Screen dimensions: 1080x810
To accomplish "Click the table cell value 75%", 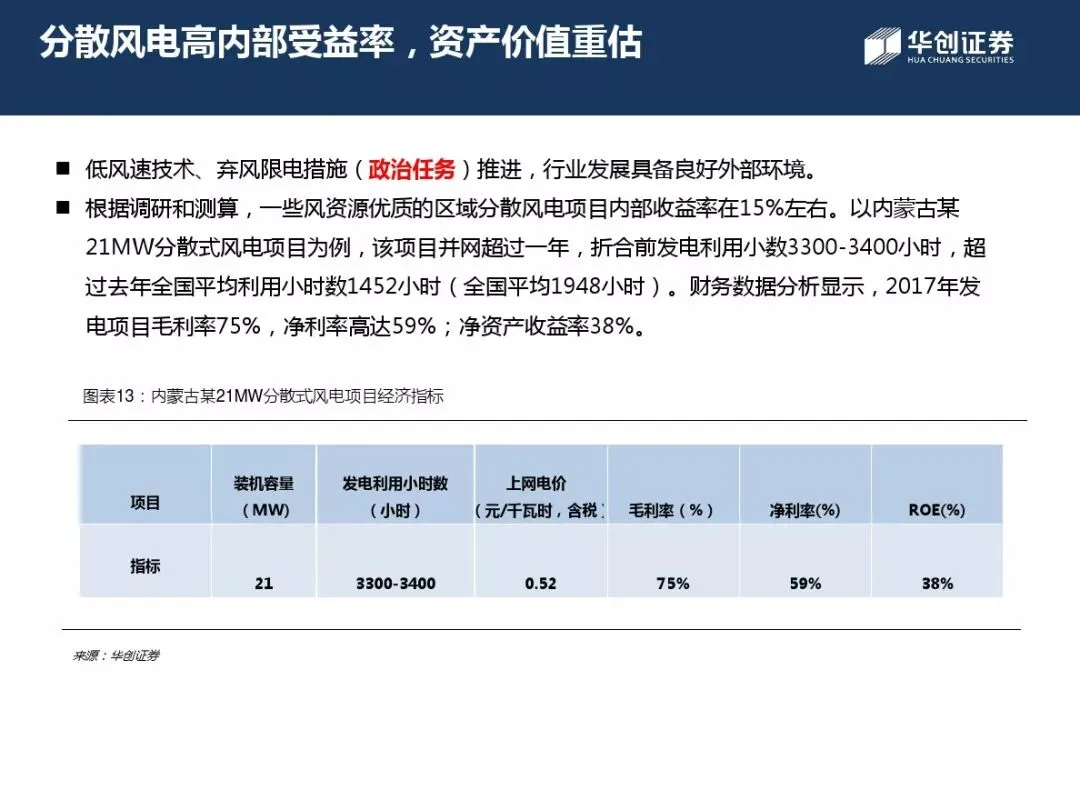I will point(673,583).
